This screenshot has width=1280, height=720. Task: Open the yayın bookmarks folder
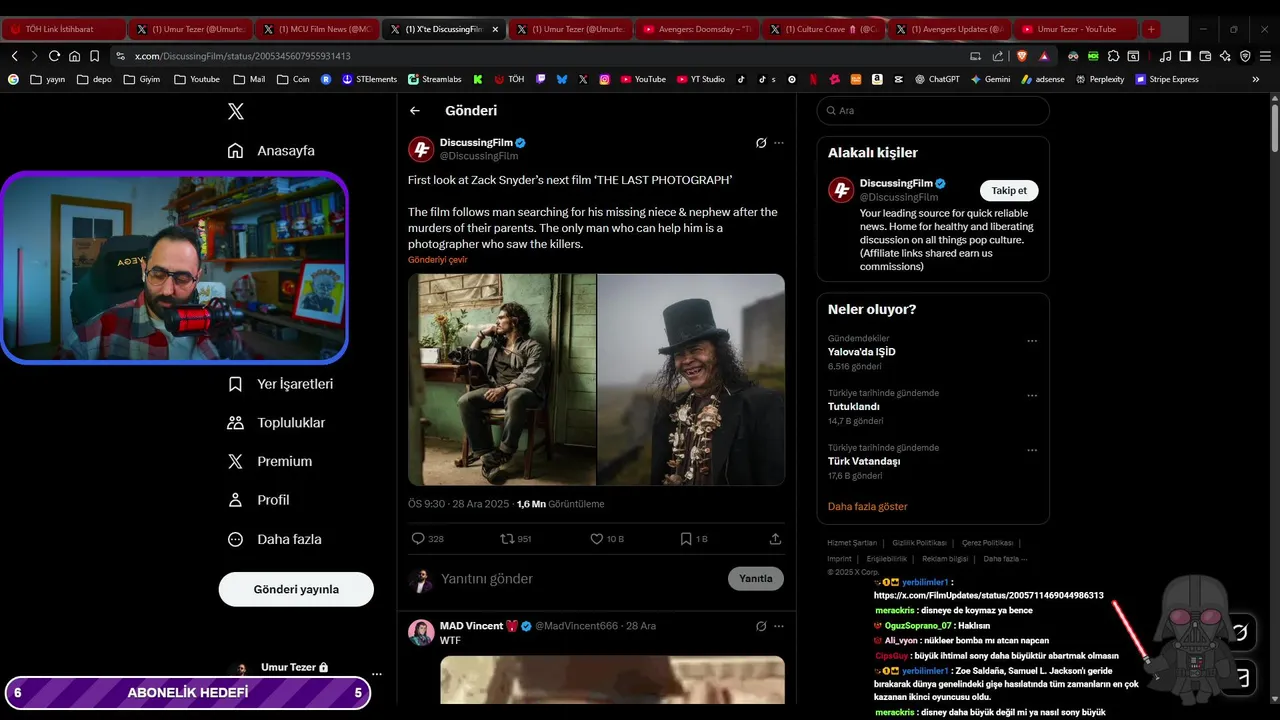tap(47, 79)
